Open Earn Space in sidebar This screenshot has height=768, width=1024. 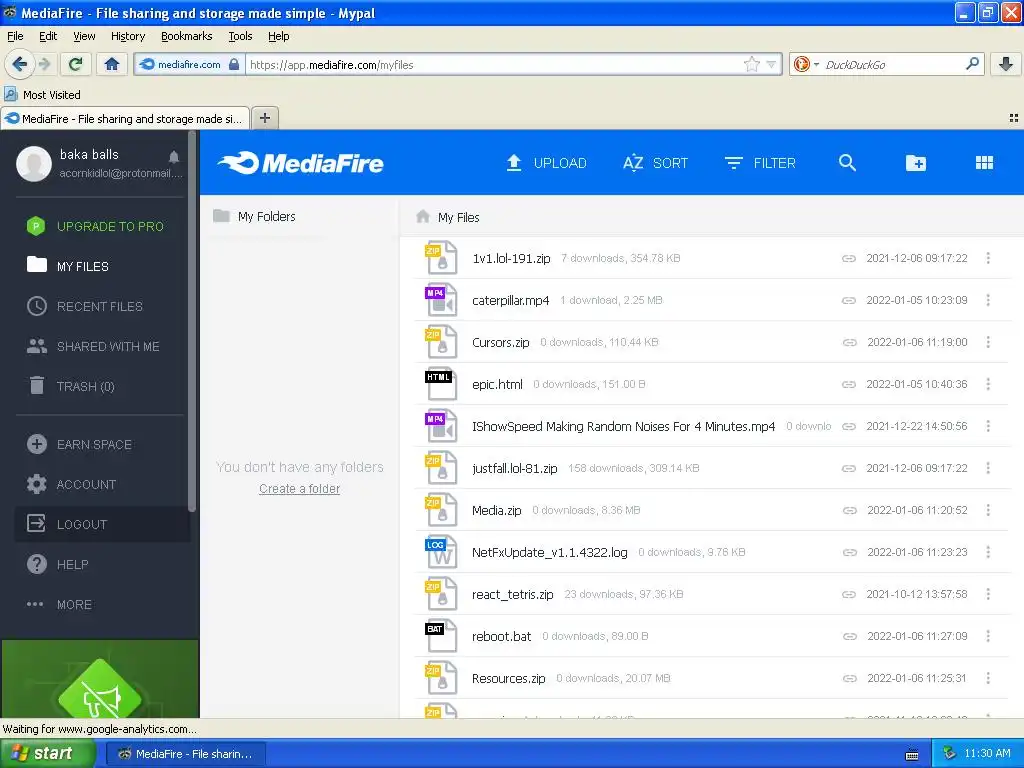pyautogui.click(x=80, y=445)
